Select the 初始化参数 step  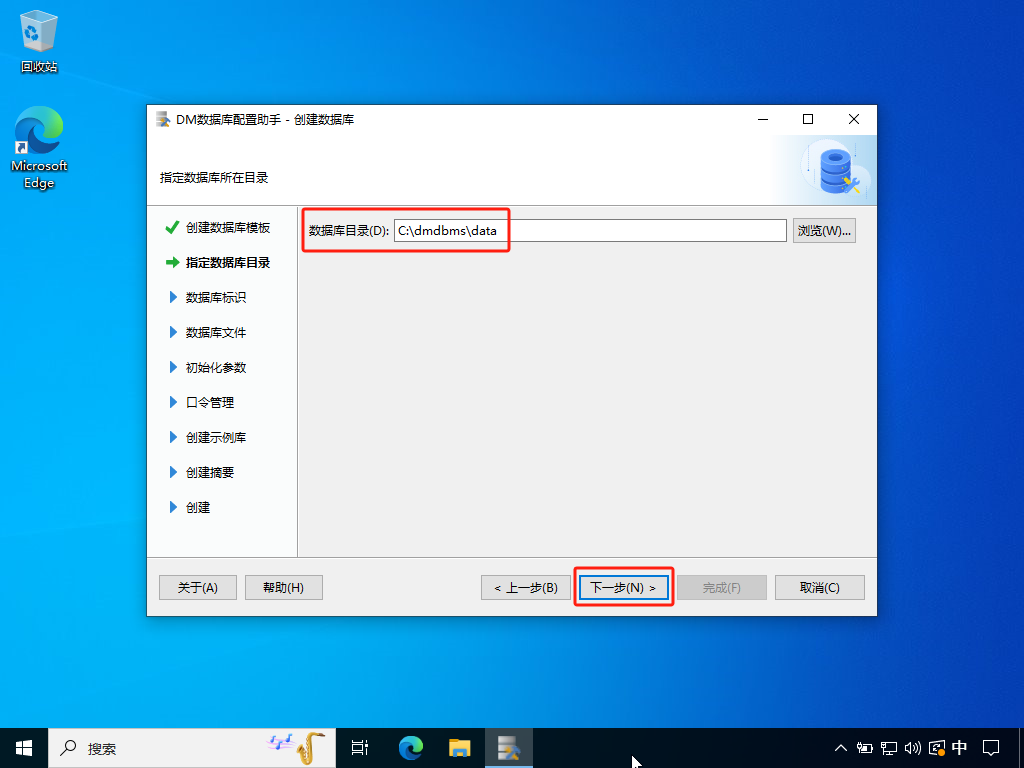tap(216, 368)
